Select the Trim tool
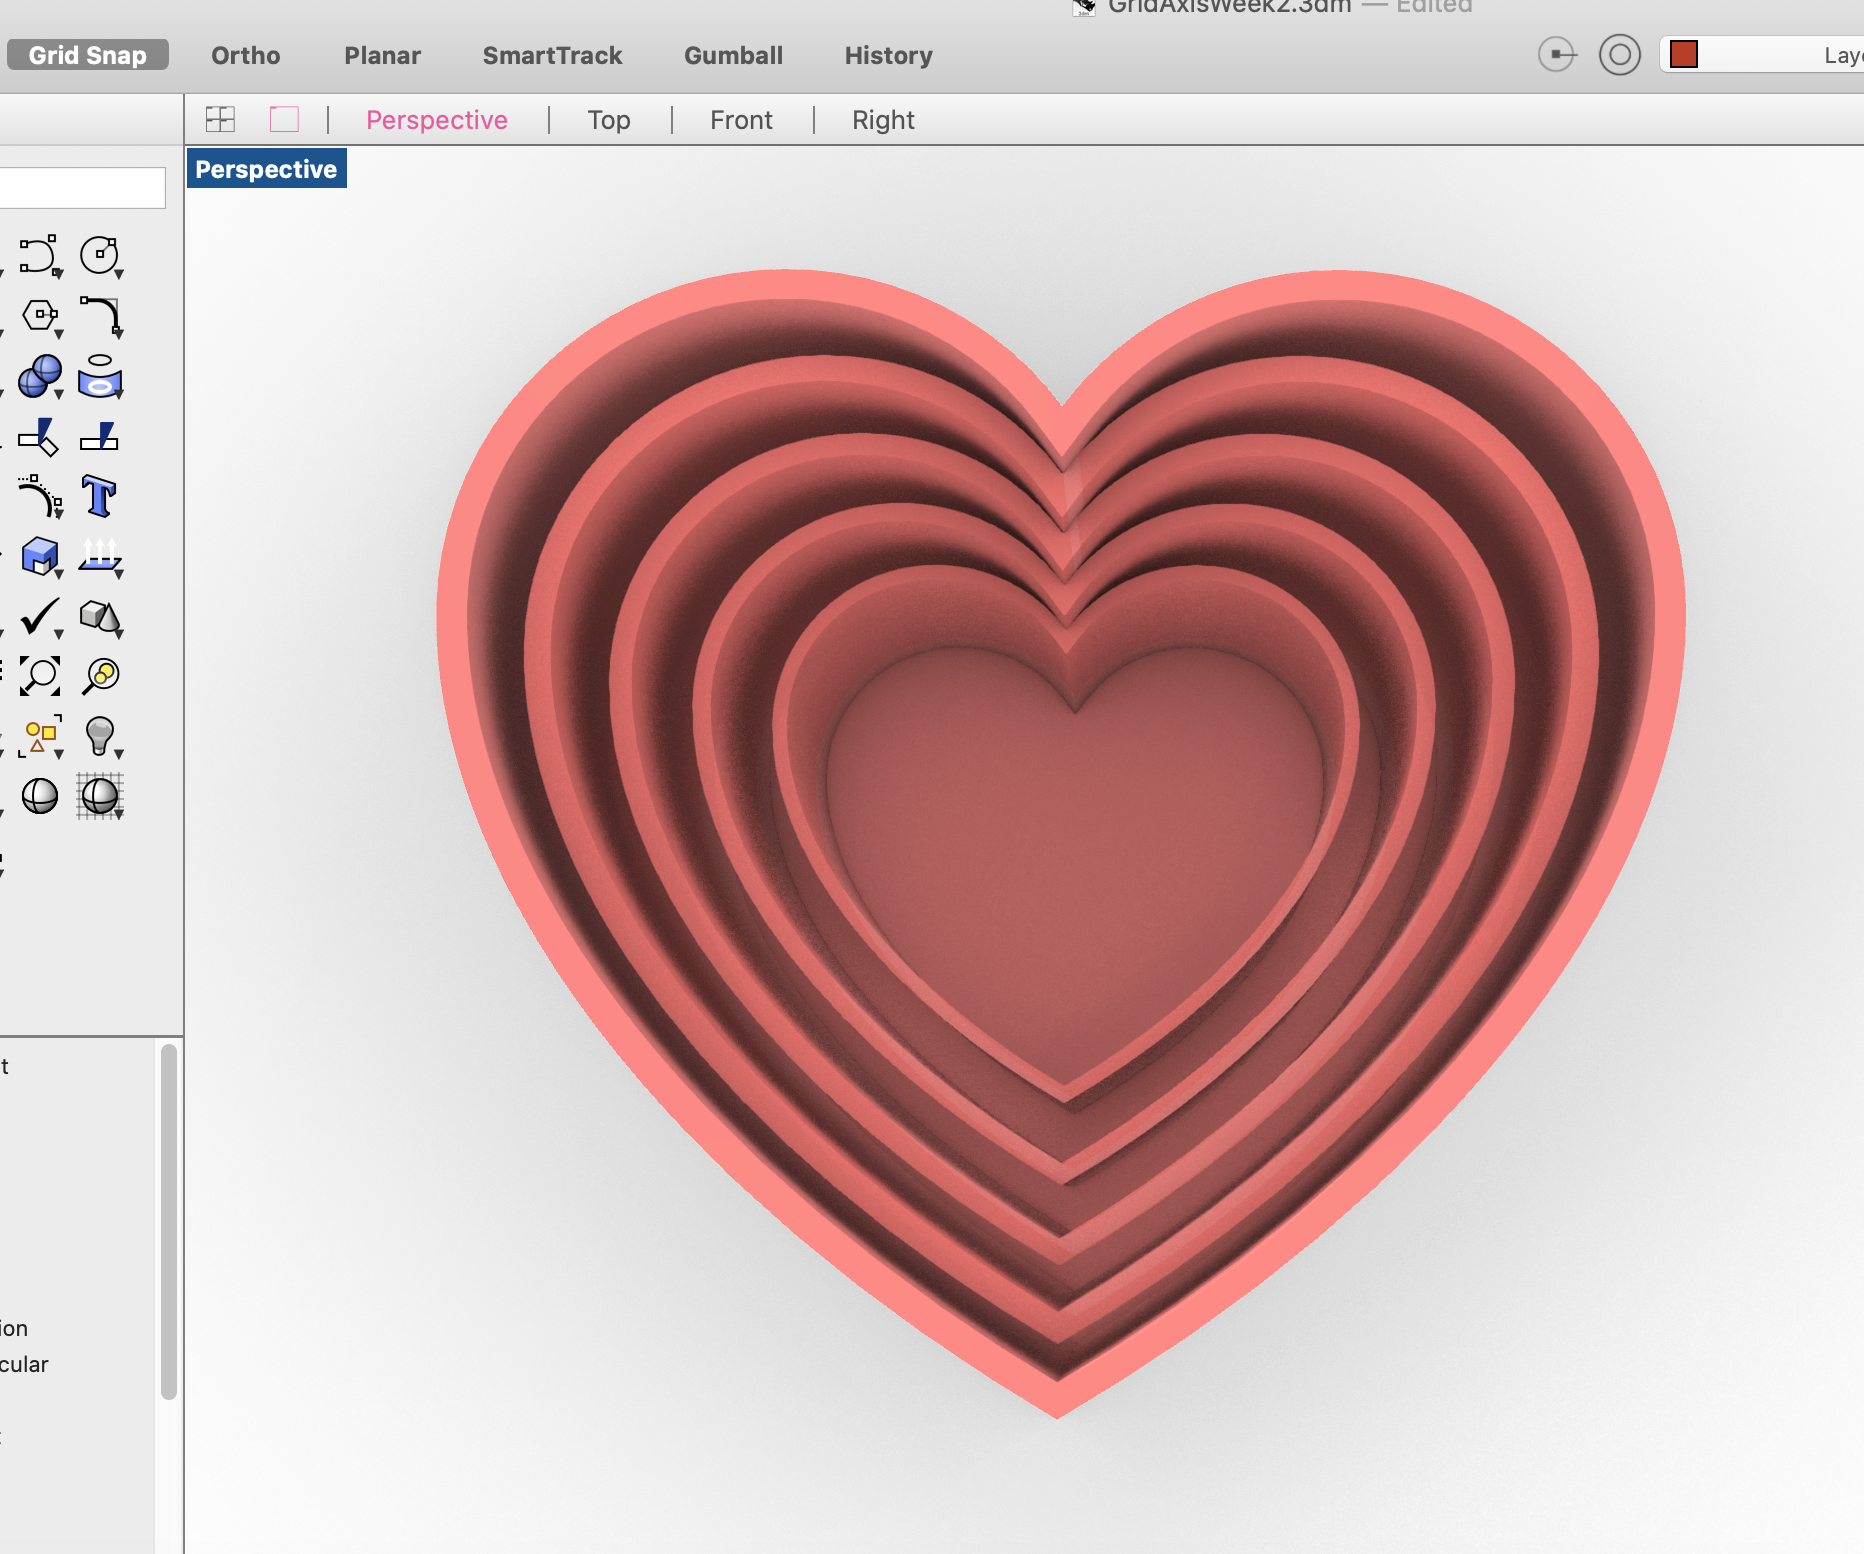 [38, 437]
